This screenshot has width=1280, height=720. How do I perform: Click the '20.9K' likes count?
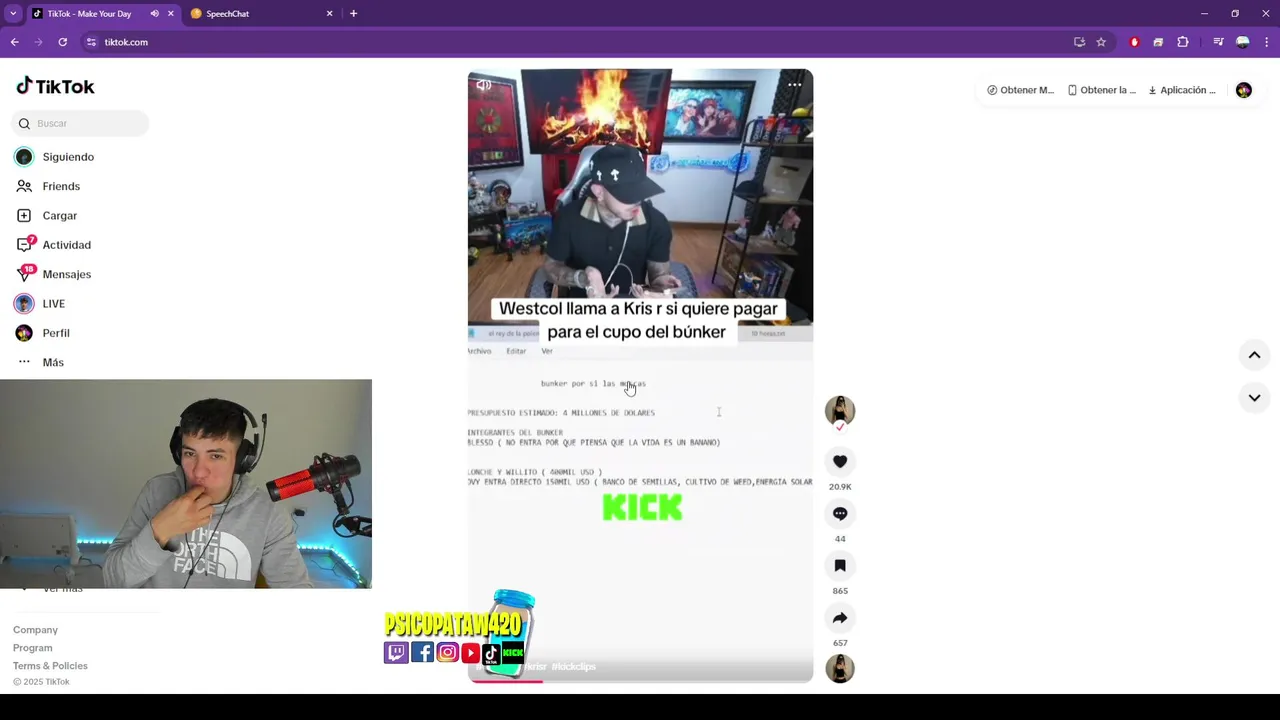click(840, 487)
